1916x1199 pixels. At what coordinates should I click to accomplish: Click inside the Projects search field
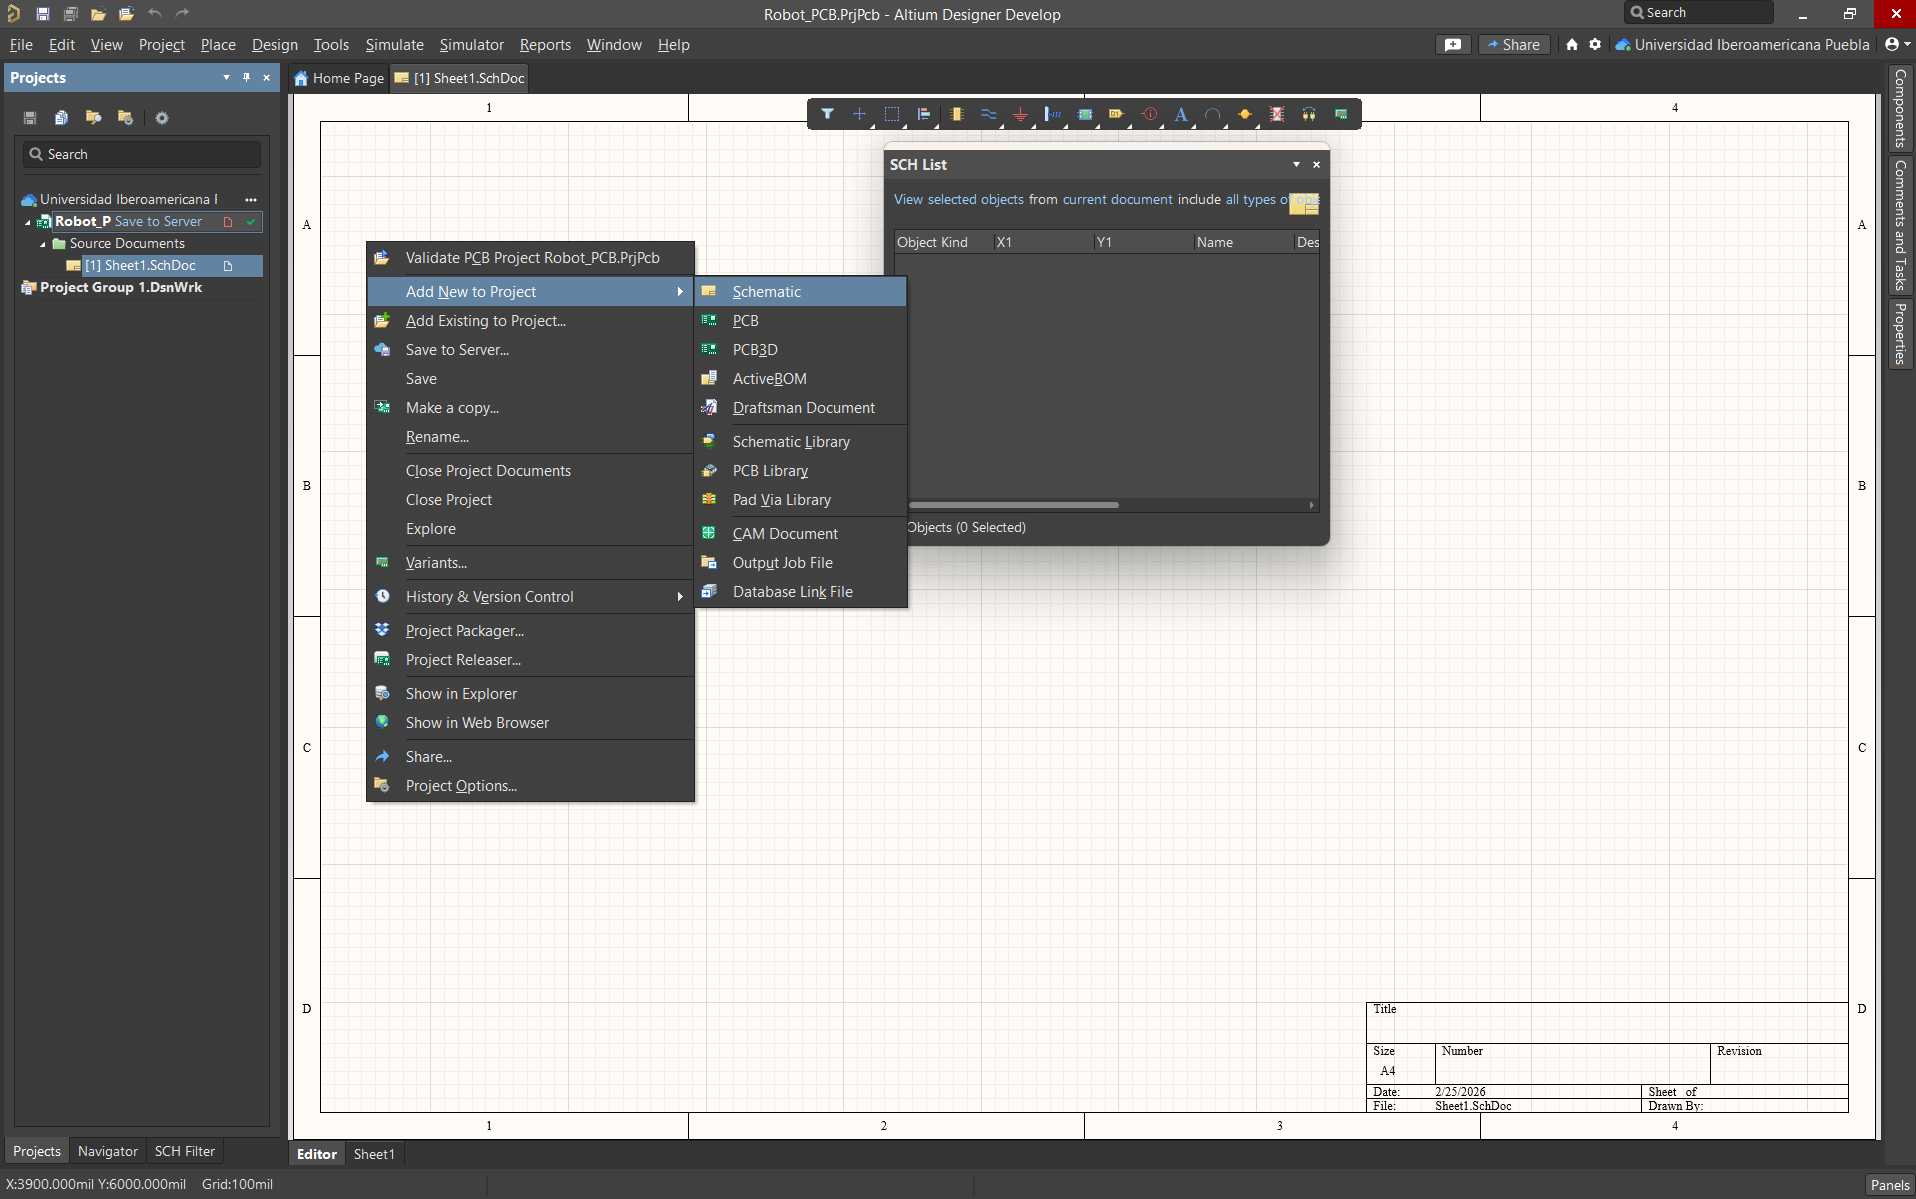click(x=140, y=154)
